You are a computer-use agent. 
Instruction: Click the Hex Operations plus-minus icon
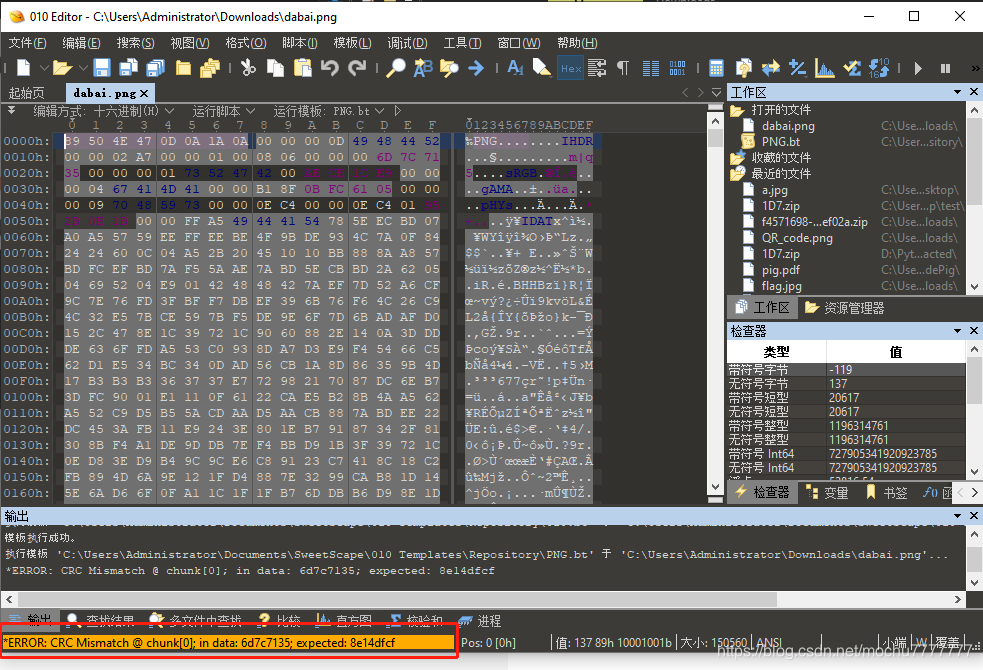pos(797,68)
